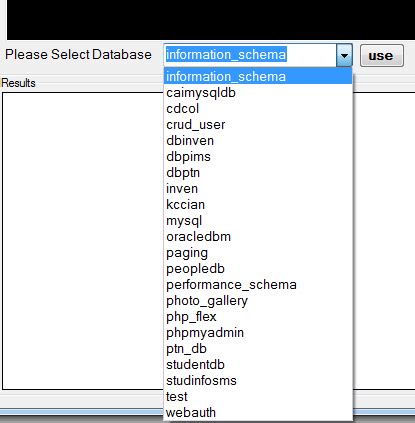Select 'studinfosms' database
Viewport: 415px width, 423px height.
click(x=258, y=381)
